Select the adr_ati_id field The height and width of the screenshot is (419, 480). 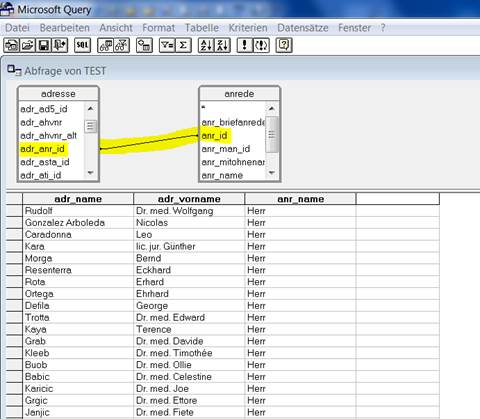41,175
